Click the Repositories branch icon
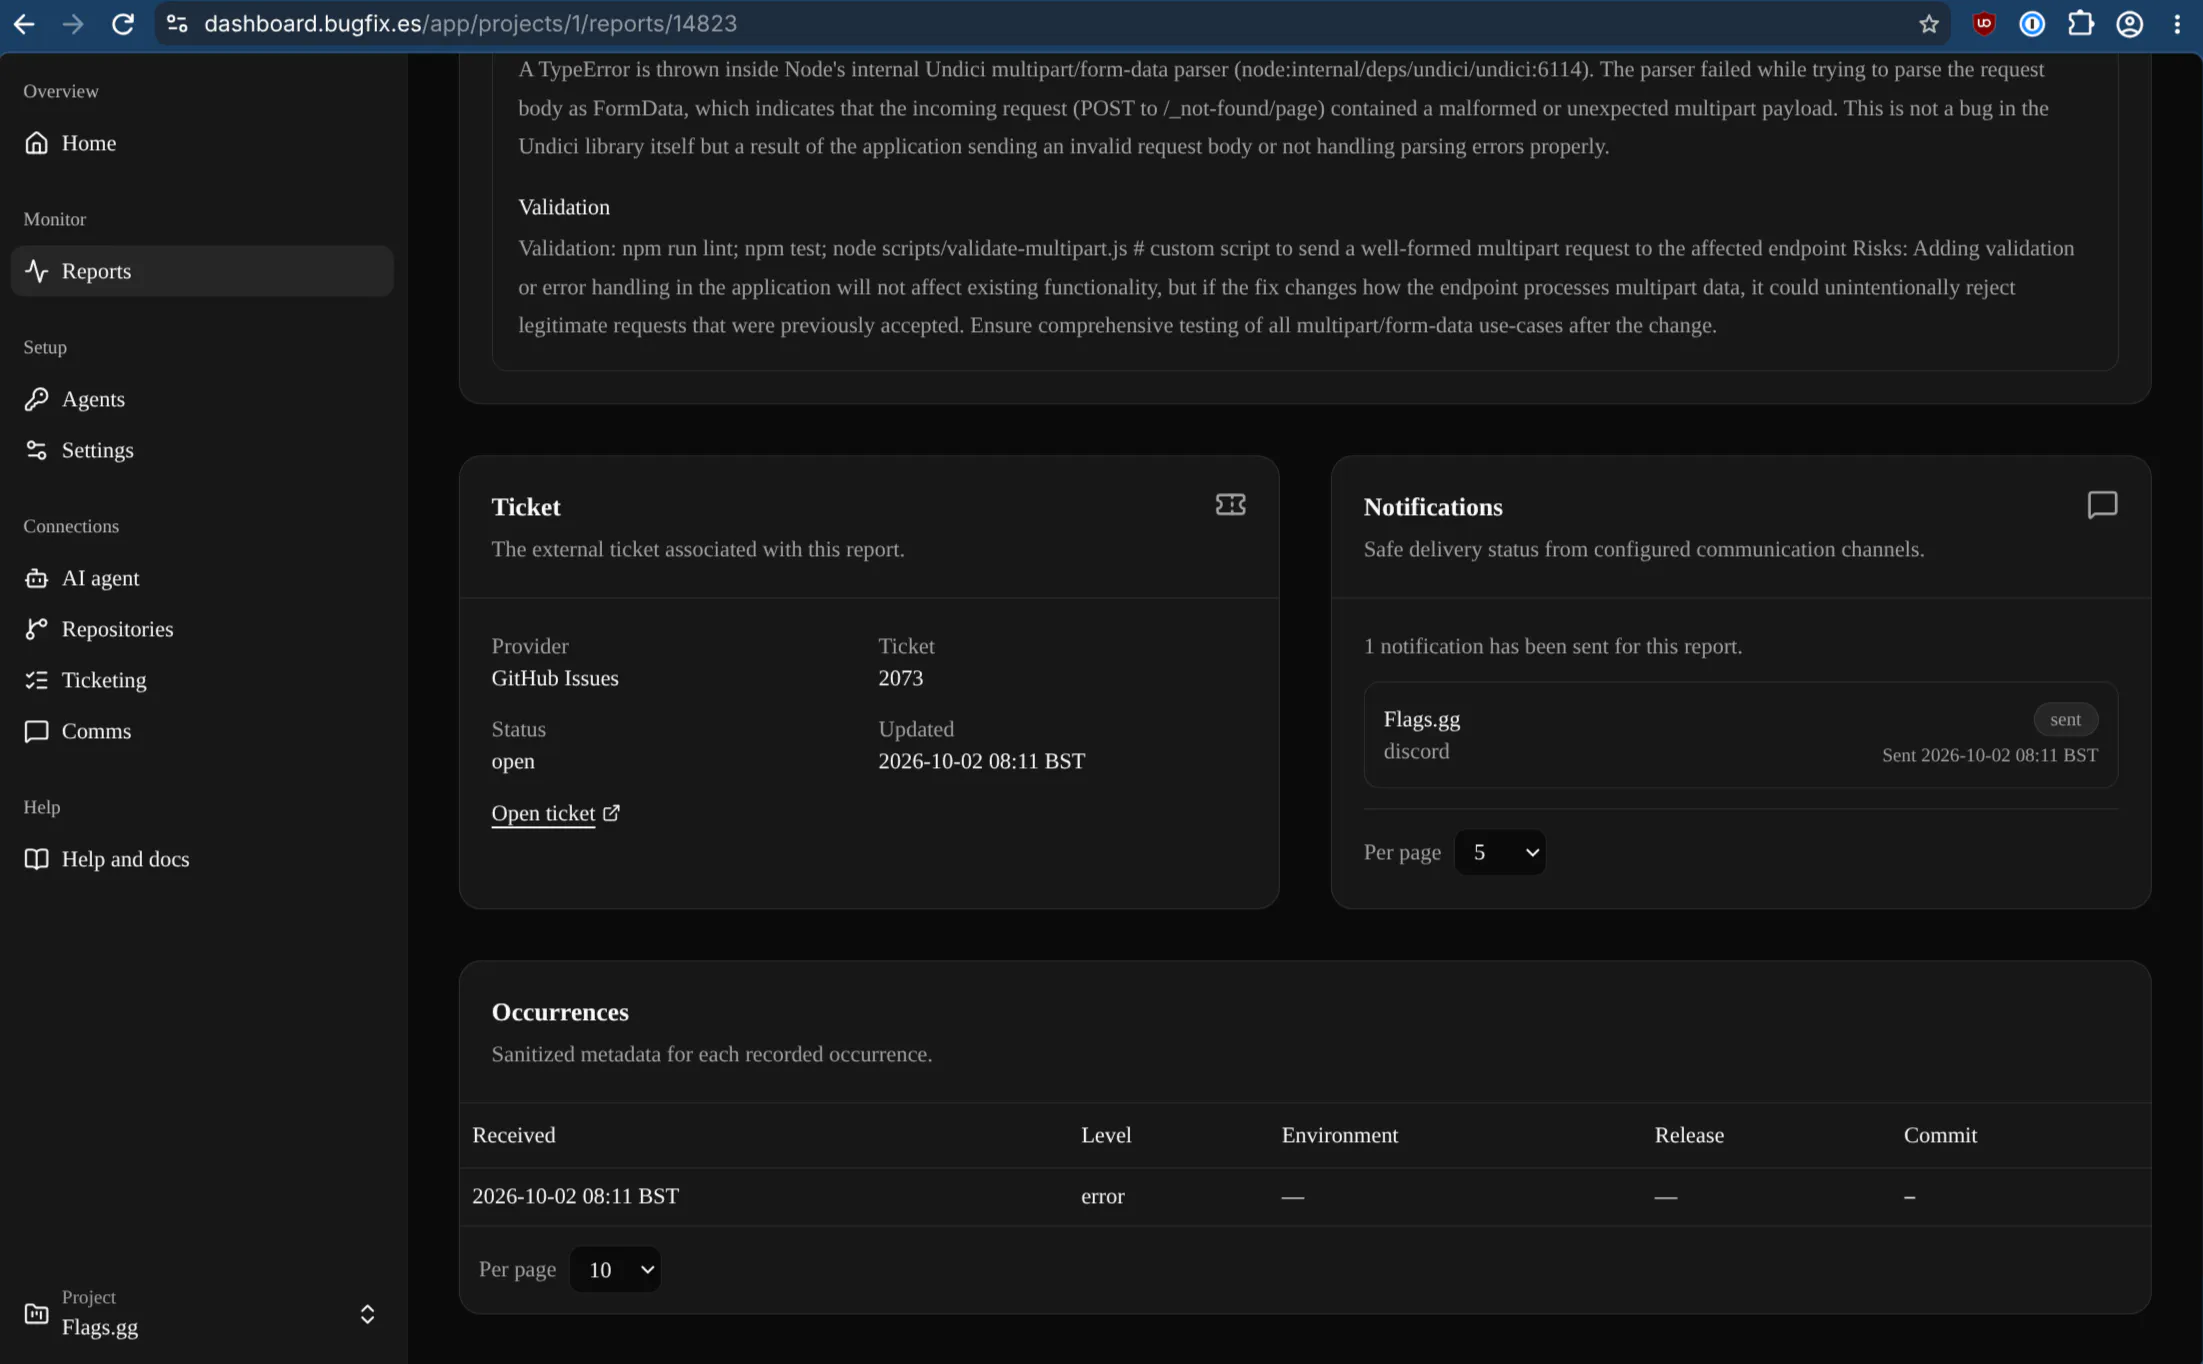This screenshot has width=2203, height=1364. (x=36, y=629)
